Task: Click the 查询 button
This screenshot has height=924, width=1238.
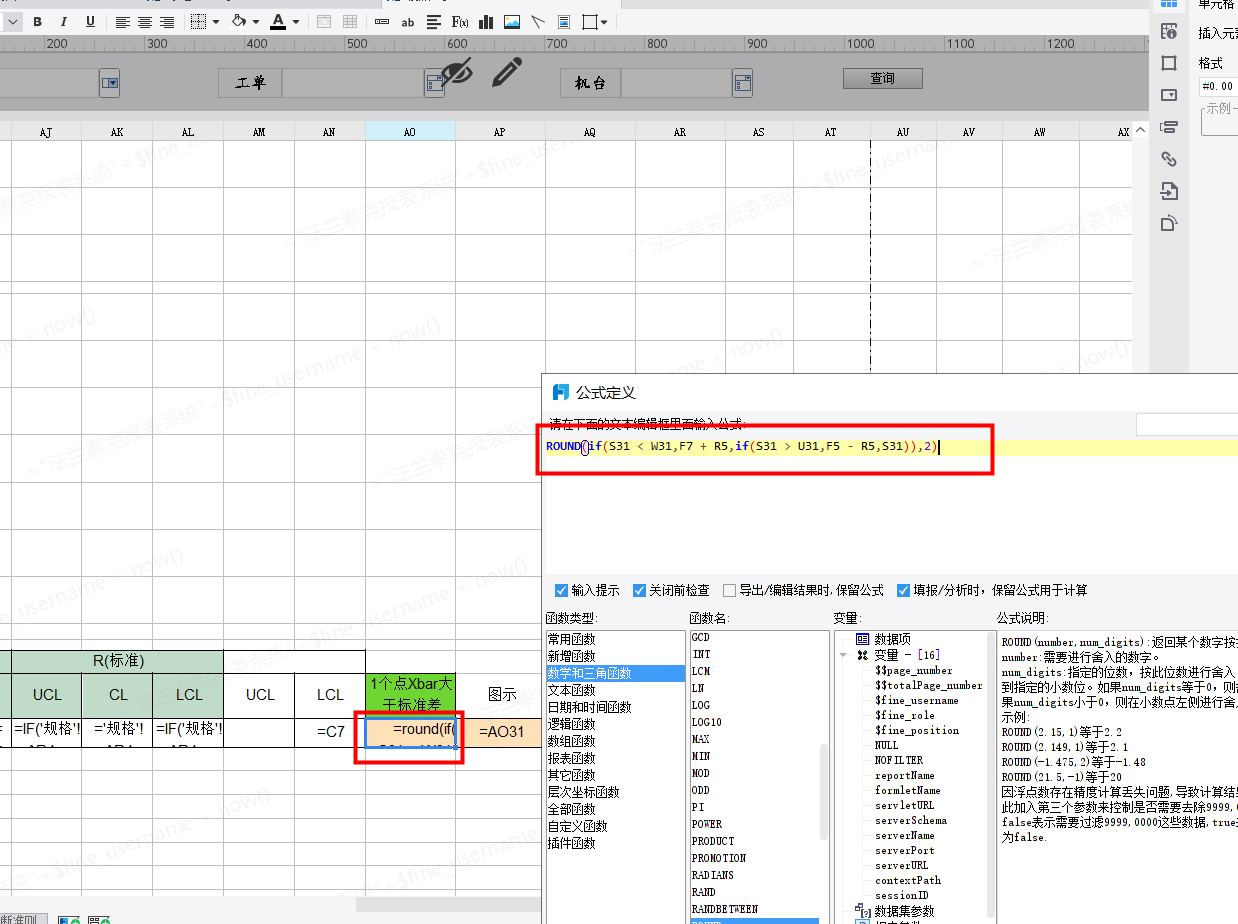Action: pos(882,78)
